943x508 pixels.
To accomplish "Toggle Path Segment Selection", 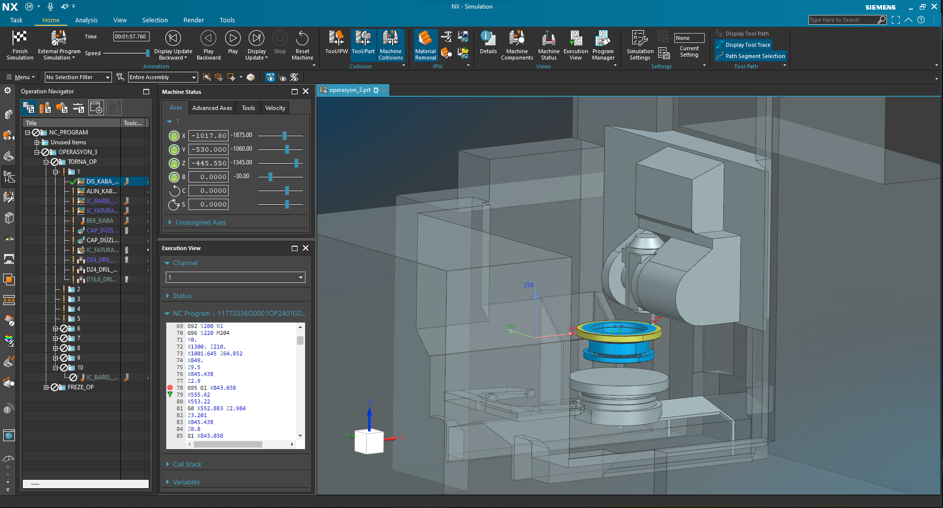I will pos(750,56).
